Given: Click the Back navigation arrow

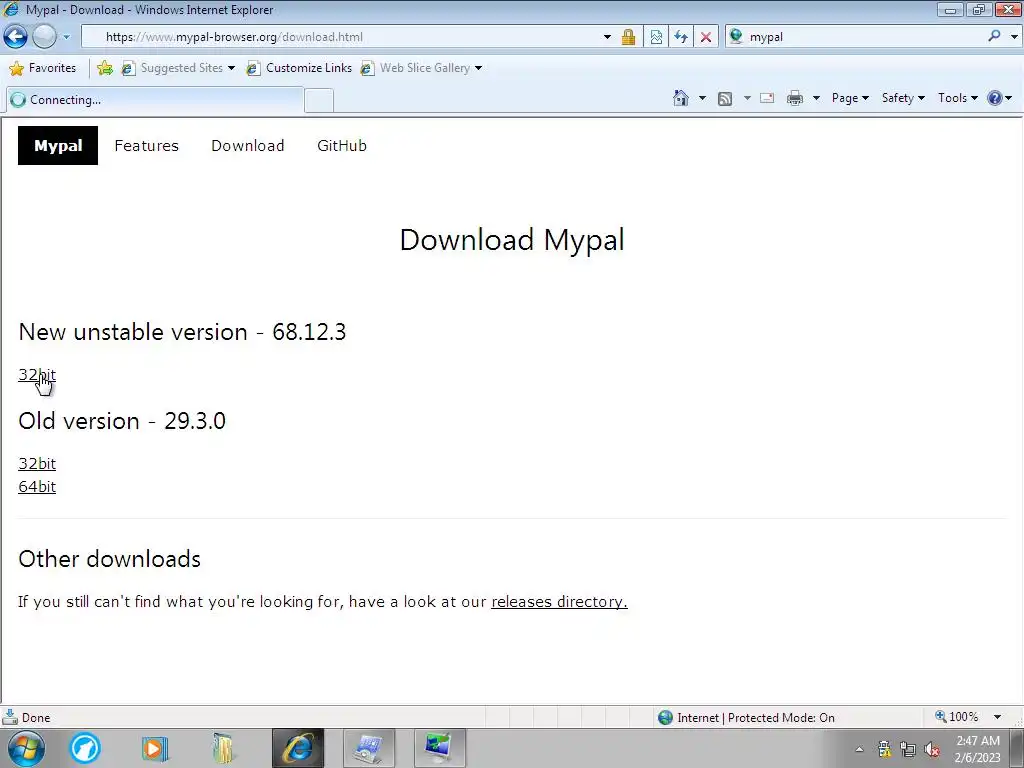Looking at the screenshot, I should 16,37.
